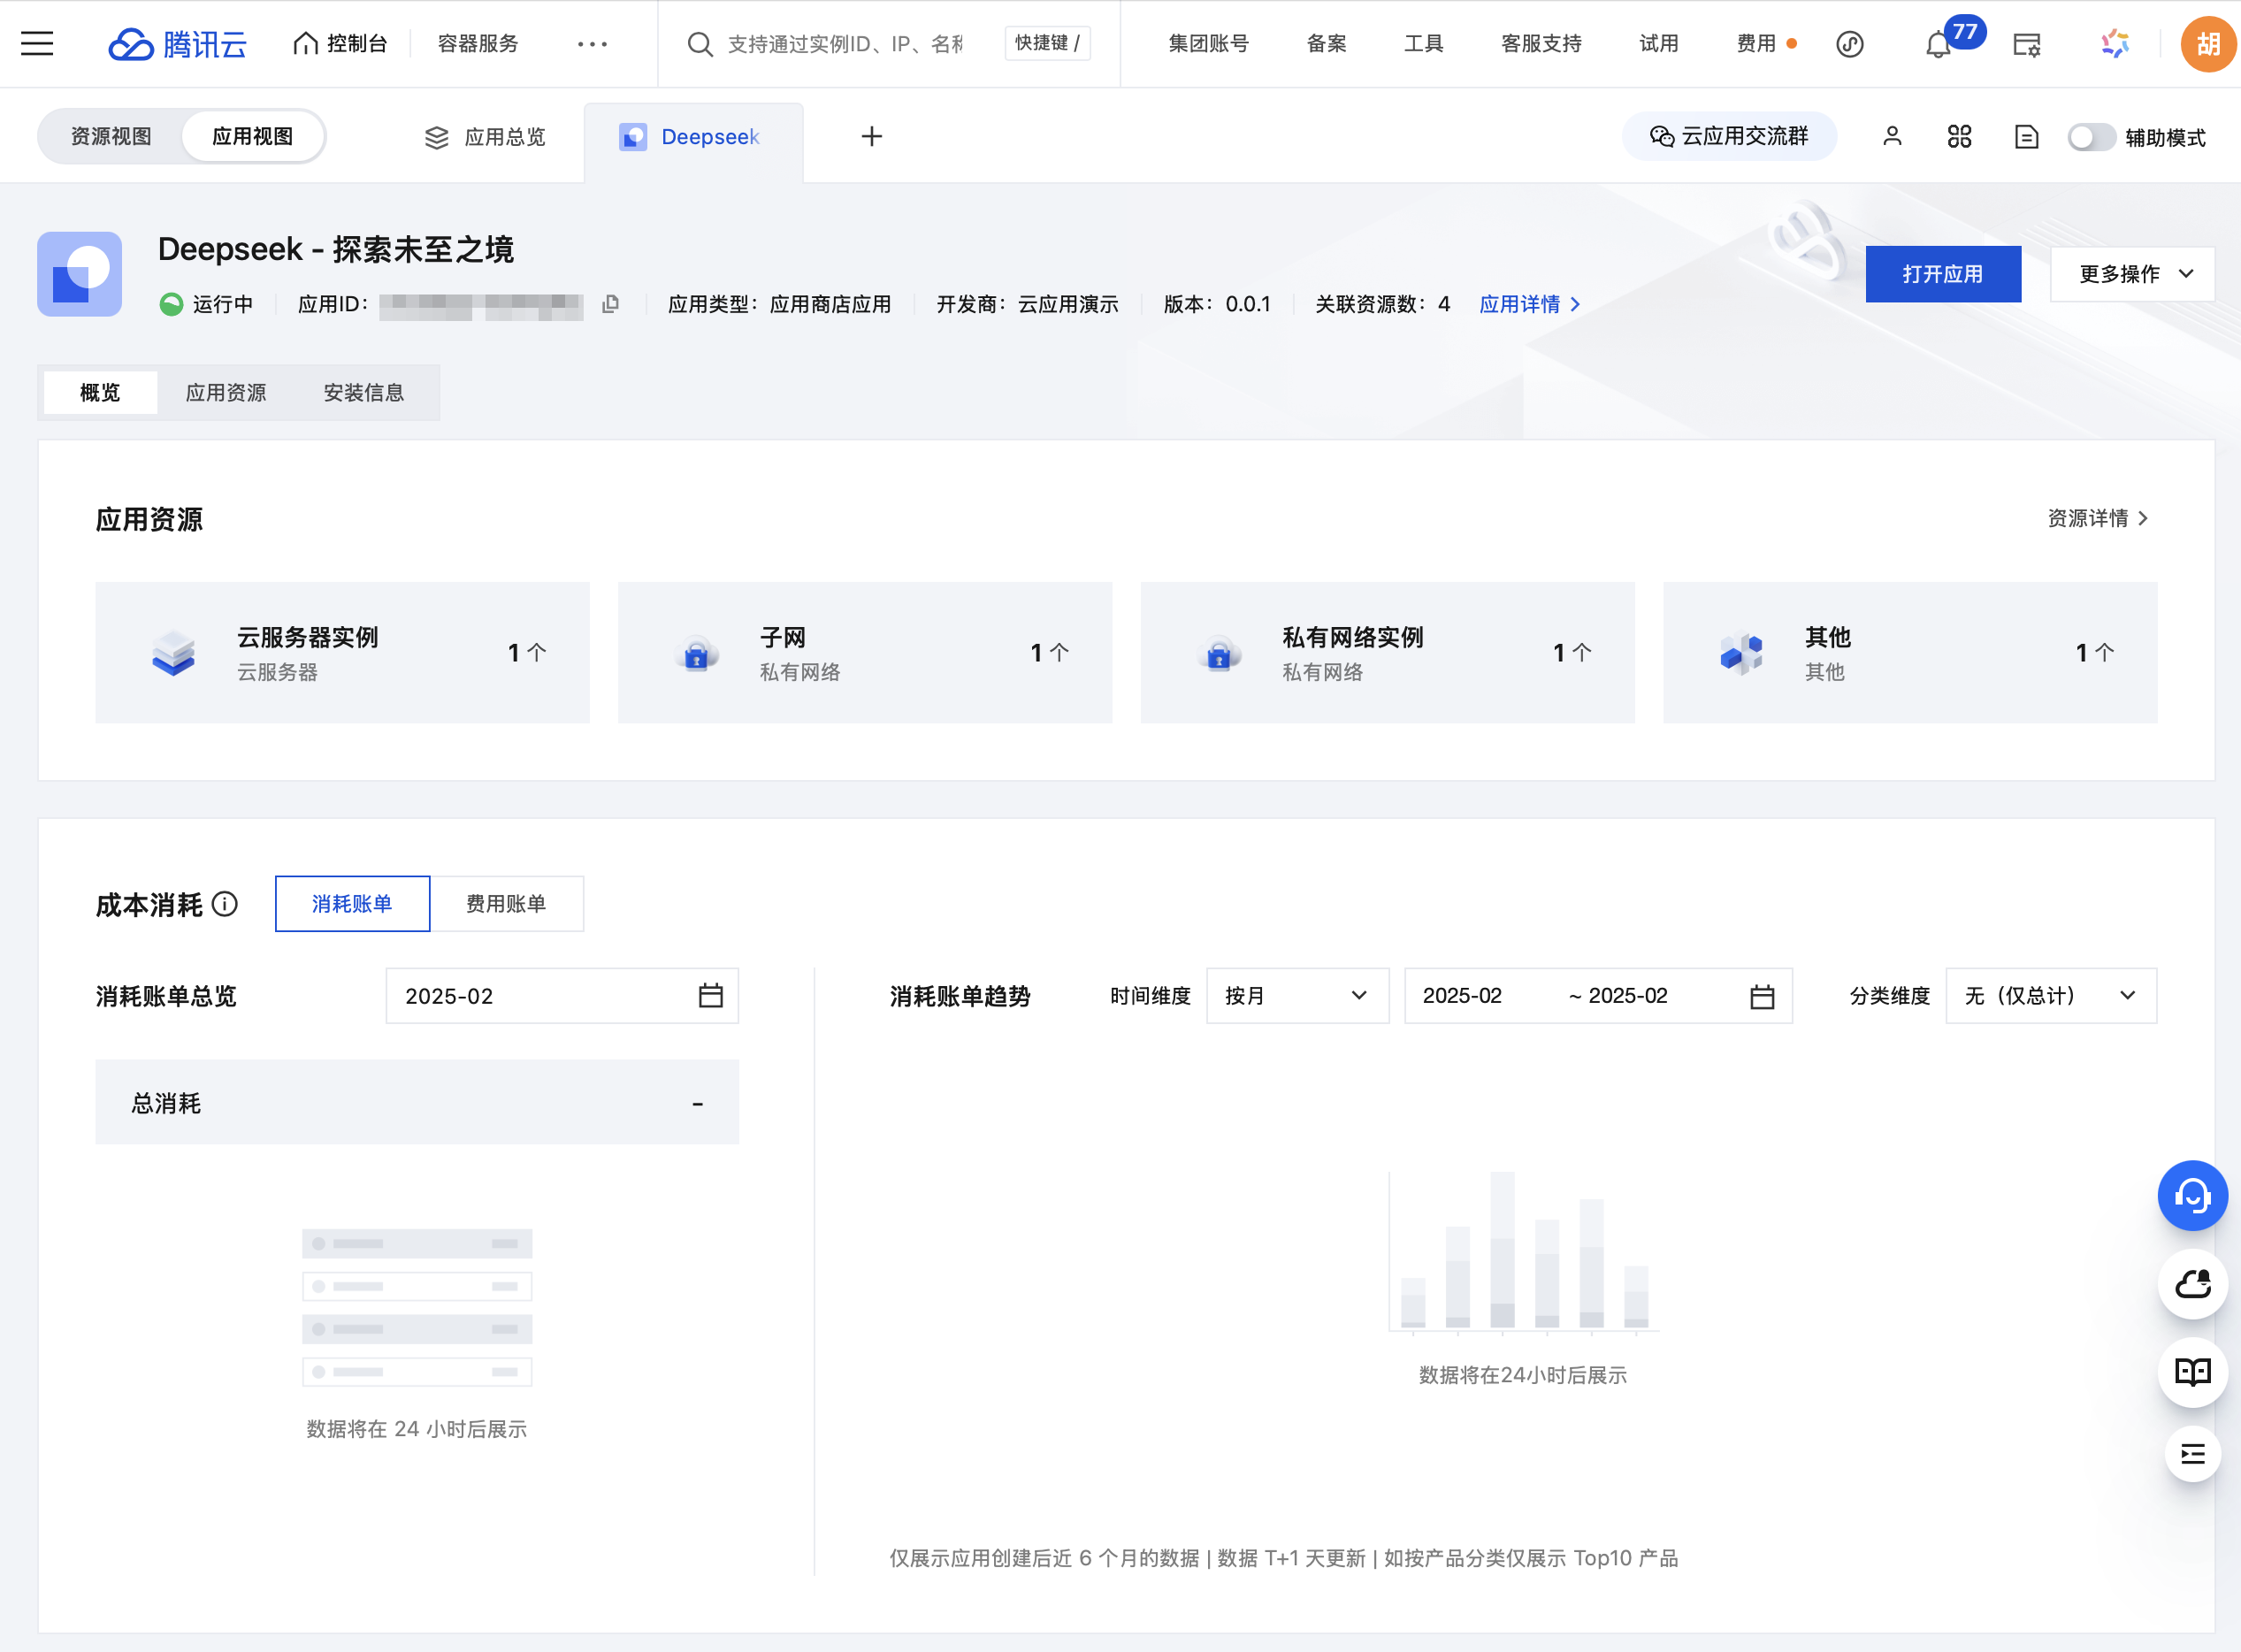Join the 云应用交流群
The image size is (2241, 1652).
click(1729, 136)
